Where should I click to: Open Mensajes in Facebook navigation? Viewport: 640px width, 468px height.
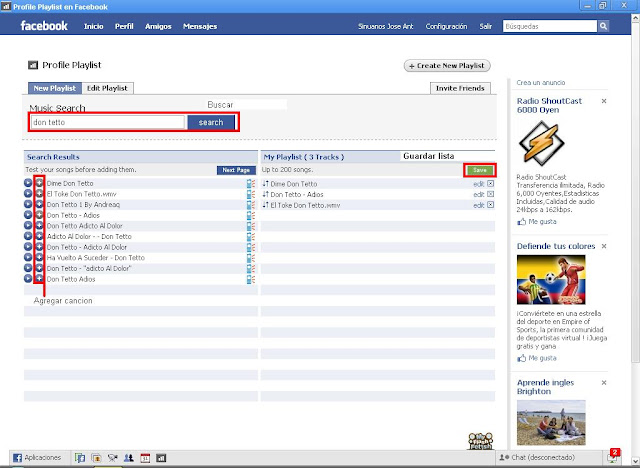coord(200,26)
